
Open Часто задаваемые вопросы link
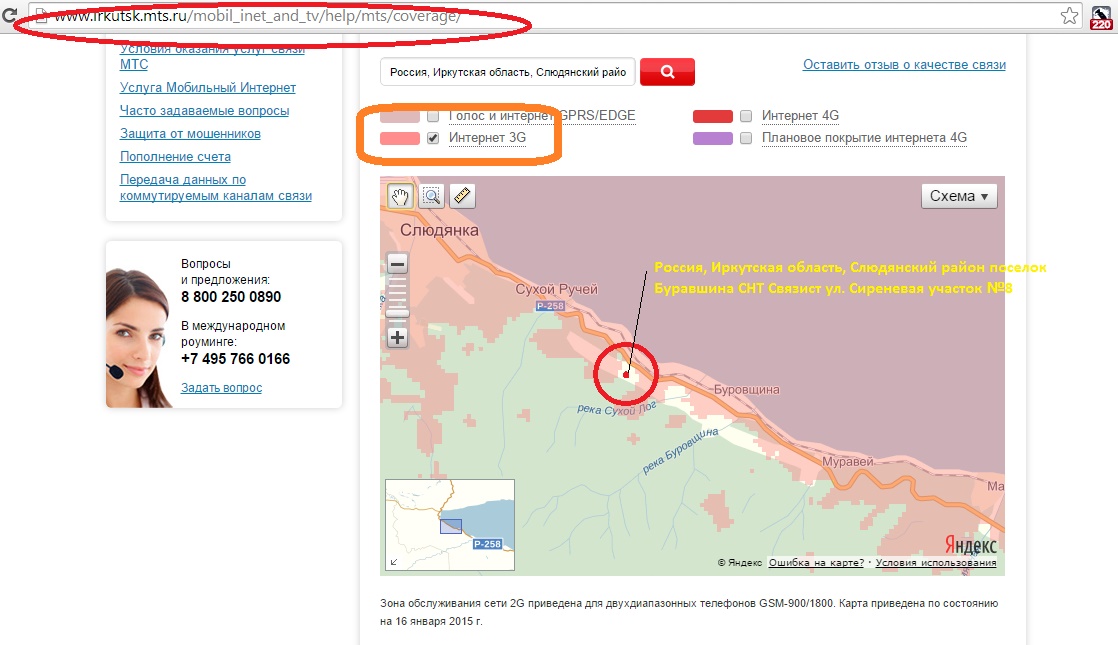pyautogui.click(x=205, y=110)
